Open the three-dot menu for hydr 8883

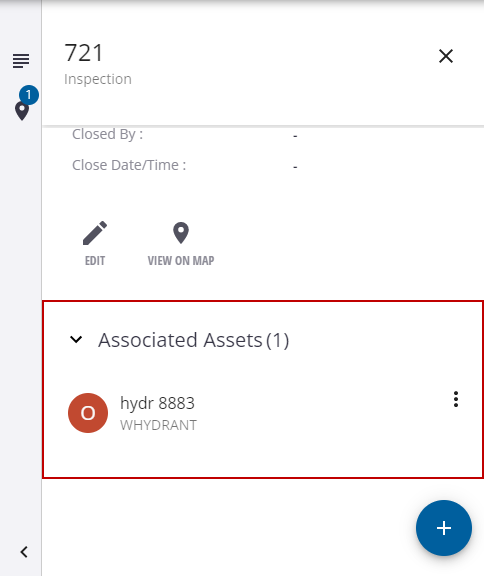[x=456, y=399]
